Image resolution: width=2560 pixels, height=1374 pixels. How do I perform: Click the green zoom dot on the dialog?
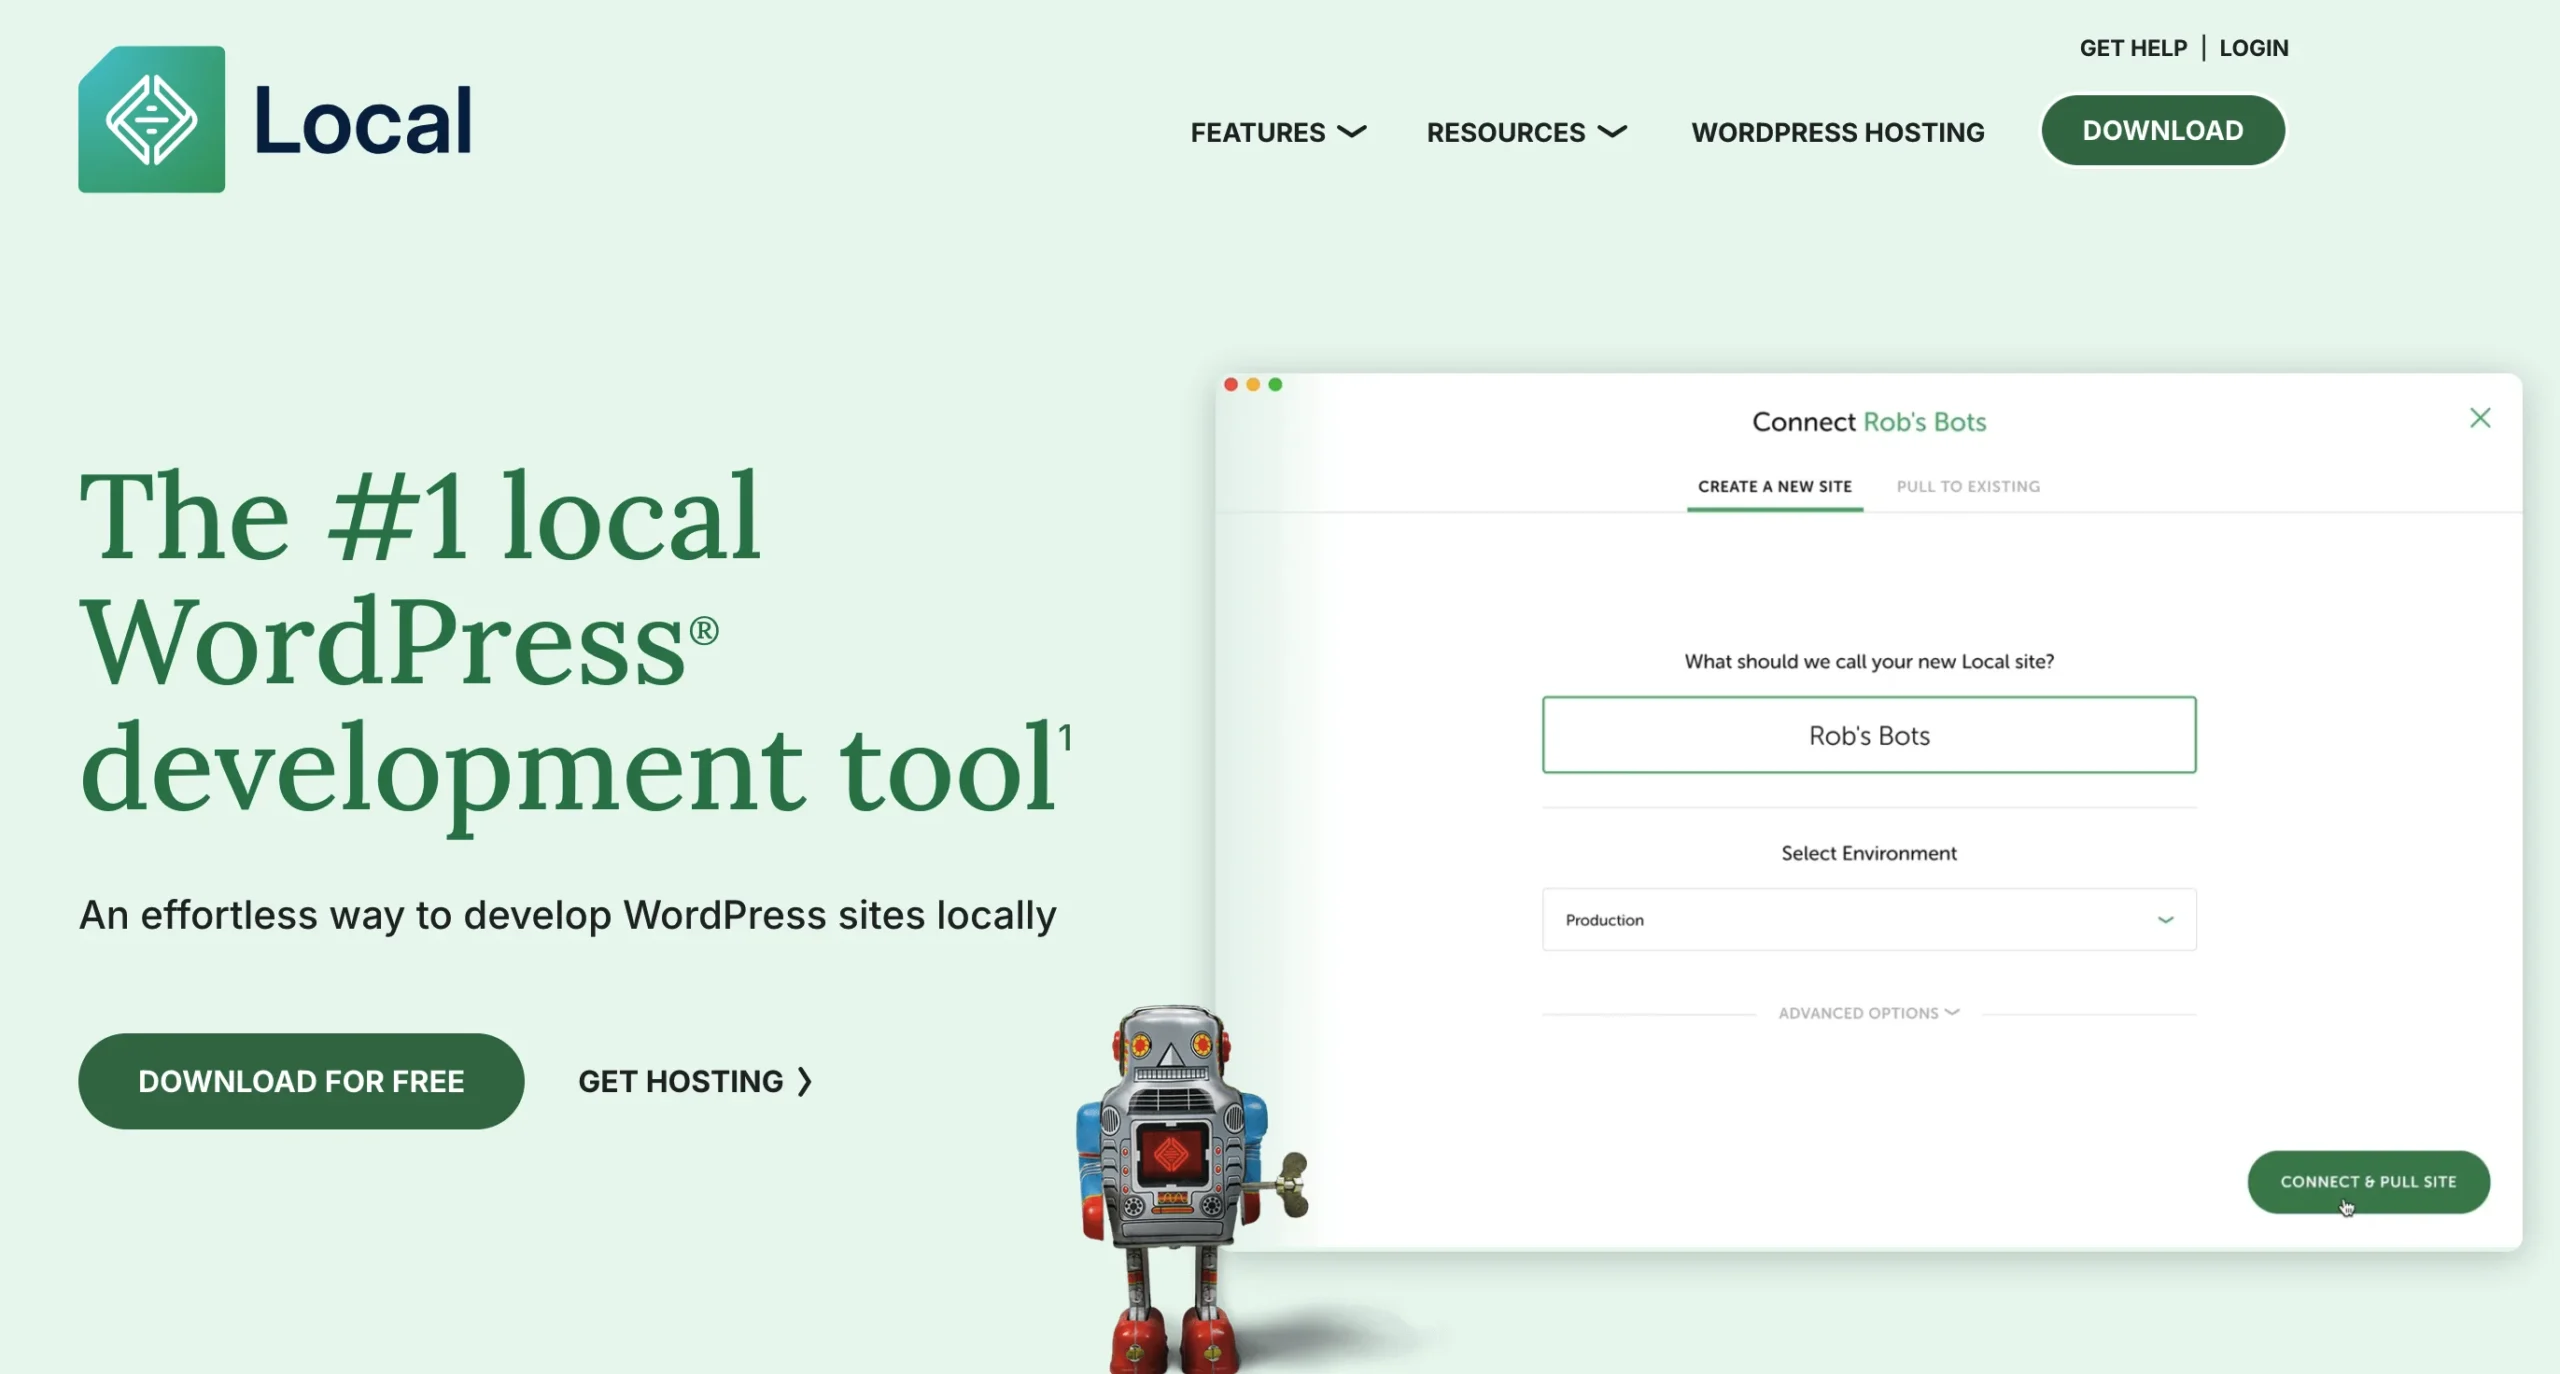click(x=1274, y=384)
